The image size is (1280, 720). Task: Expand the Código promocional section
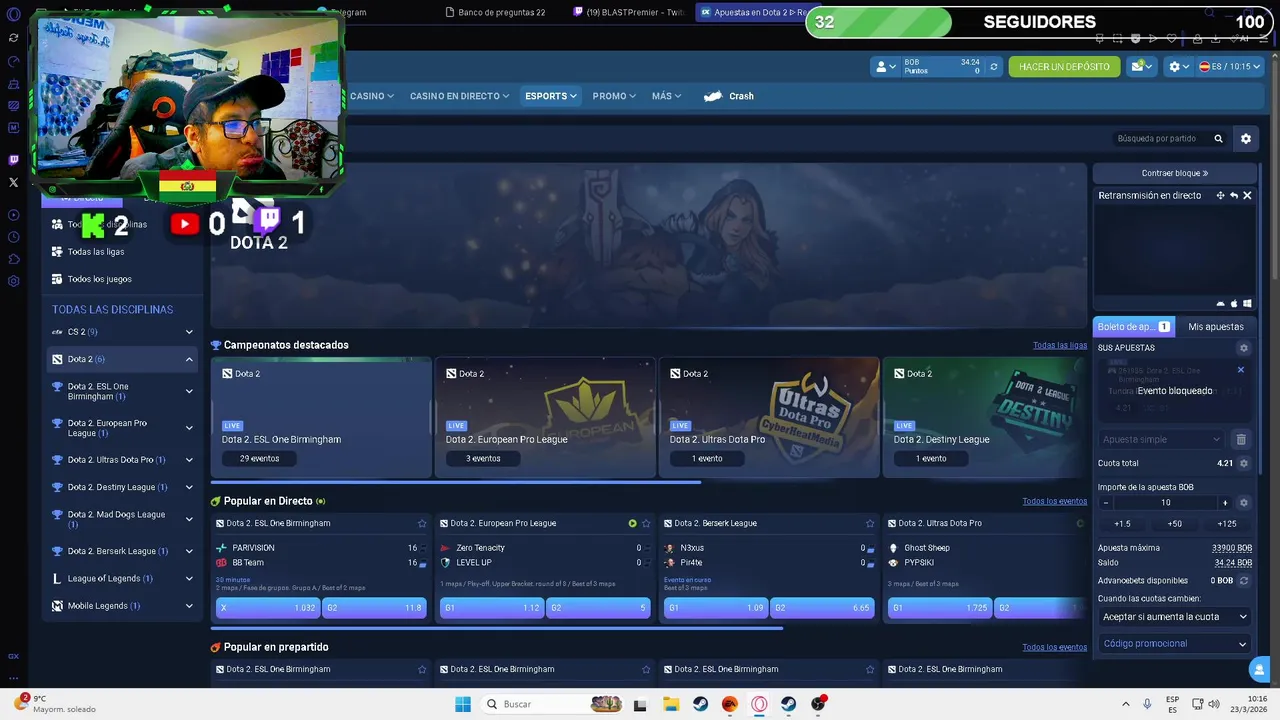[1174, 644]
